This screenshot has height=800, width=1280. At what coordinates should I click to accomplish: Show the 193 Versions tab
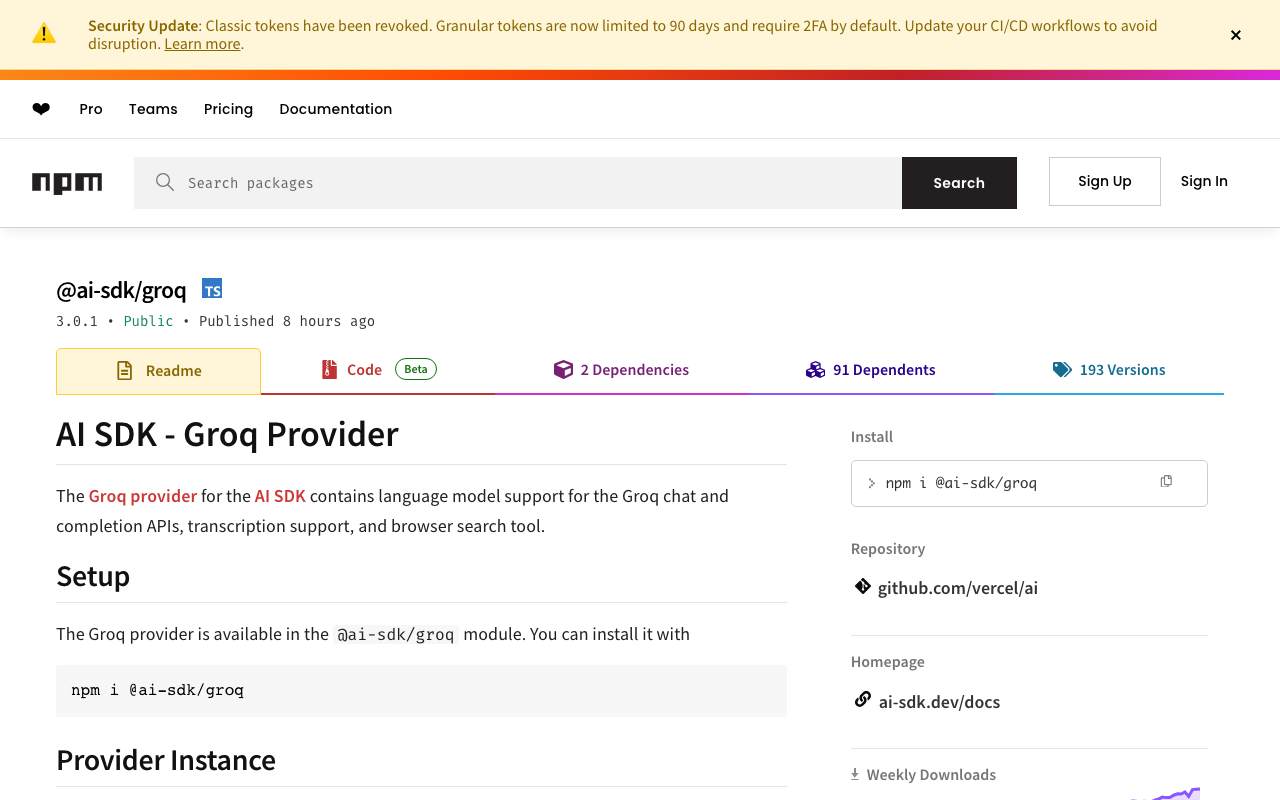tap(1109, 370)
